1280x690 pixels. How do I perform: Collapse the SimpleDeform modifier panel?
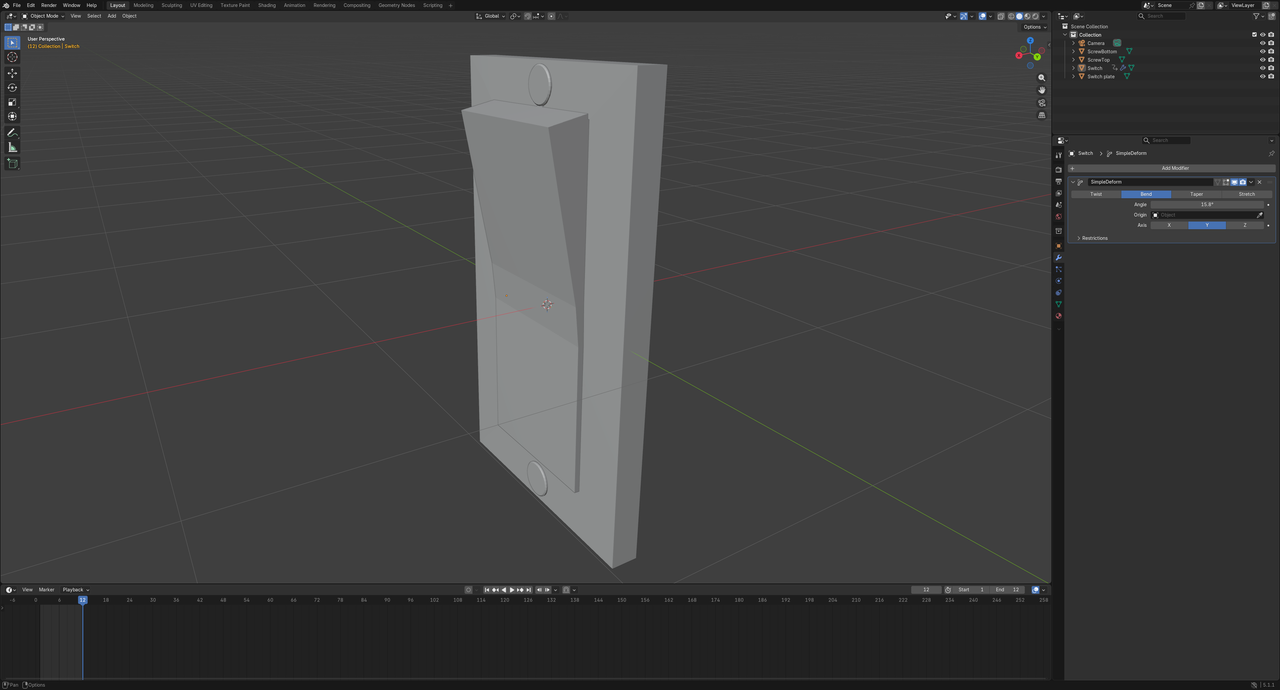pyautogui.click(x=1073, y=182)
